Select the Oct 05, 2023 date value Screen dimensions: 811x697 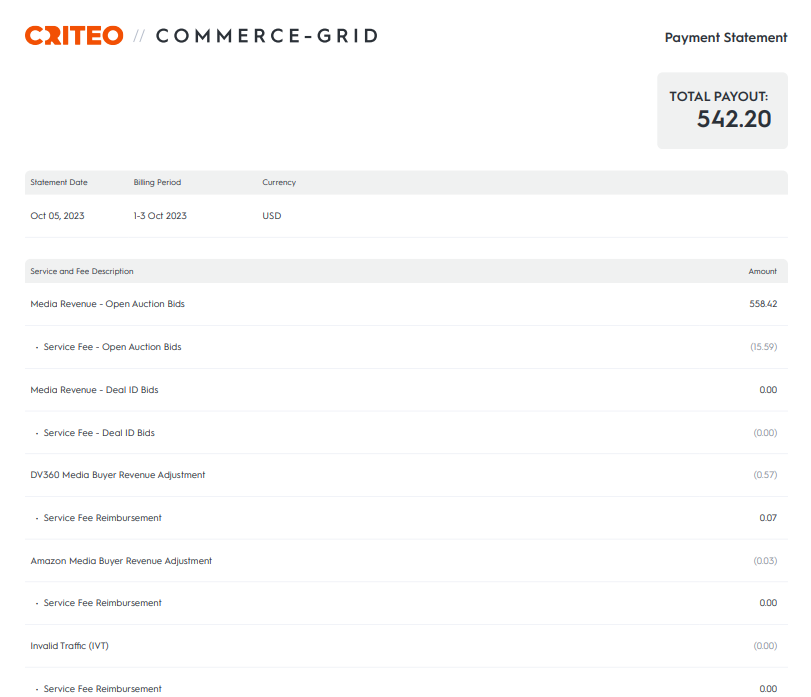click(x=58, y=216)
